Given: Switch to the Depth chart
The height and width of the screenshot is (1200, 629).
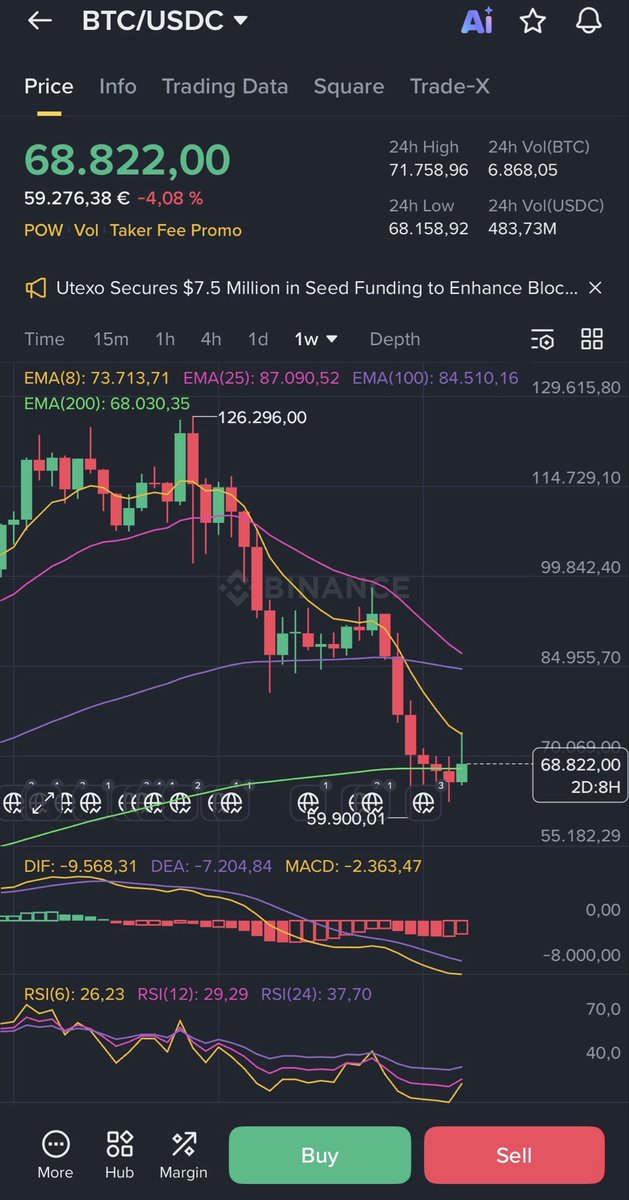Looking at the screenshot, I should tap(395, 339).
